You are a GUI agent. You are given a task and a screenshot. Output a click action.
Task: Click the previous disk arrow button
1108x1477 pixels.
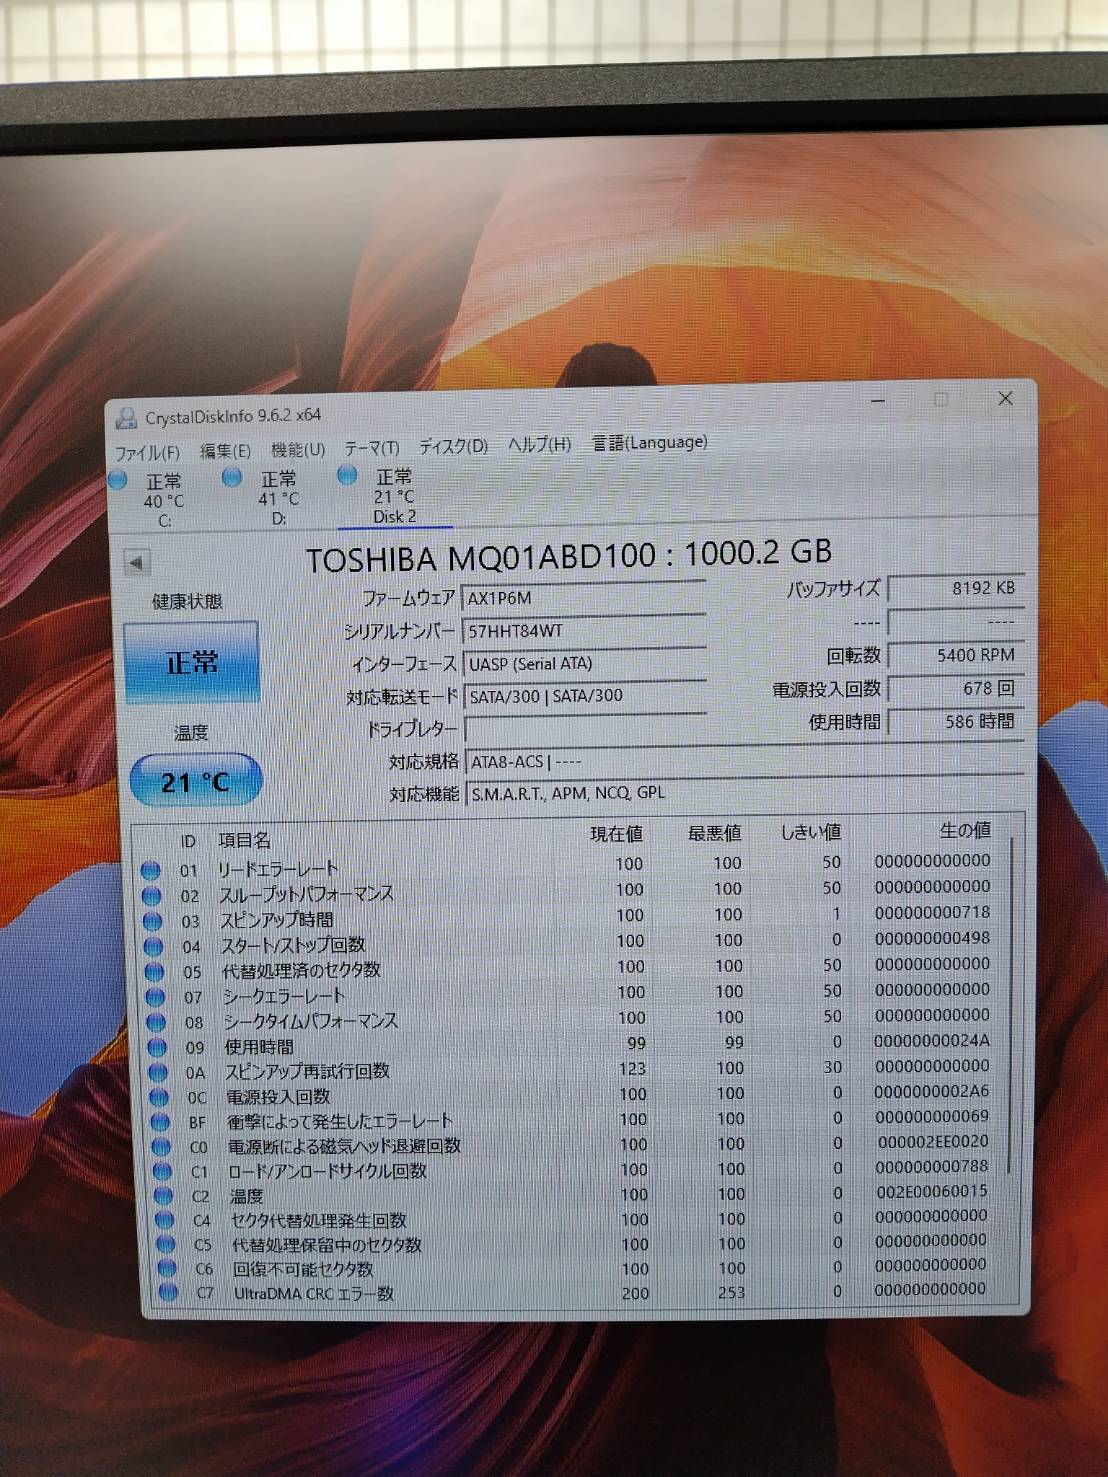coord(137,563)
